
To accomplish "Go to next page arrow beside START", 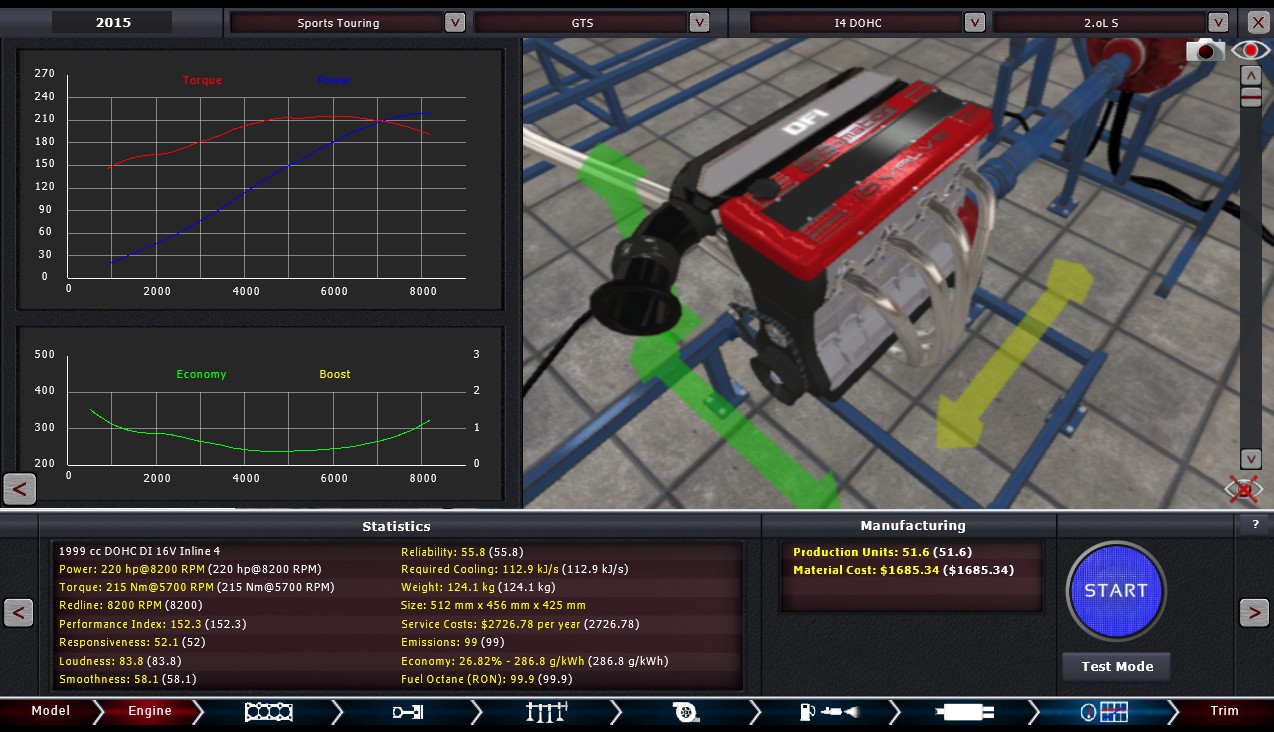I will click(1254, 612).
